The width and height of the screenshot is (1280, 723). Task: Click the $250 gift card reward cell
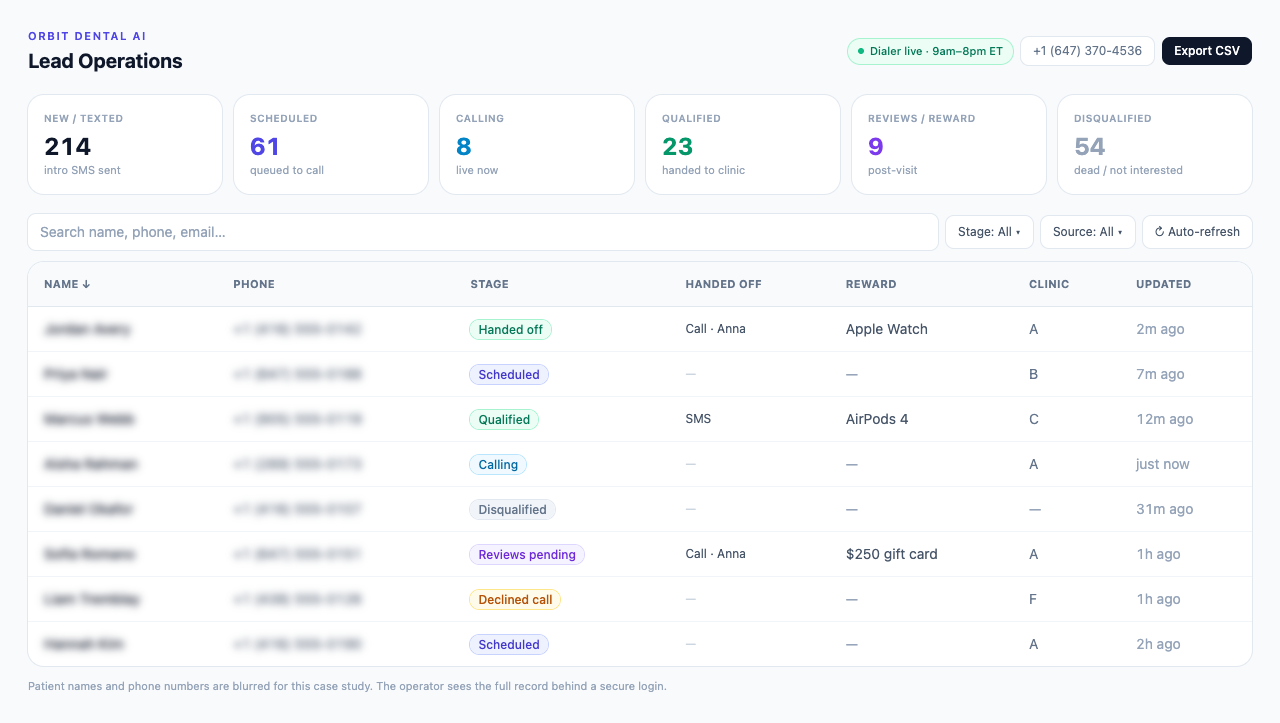(x=892, y=554)
